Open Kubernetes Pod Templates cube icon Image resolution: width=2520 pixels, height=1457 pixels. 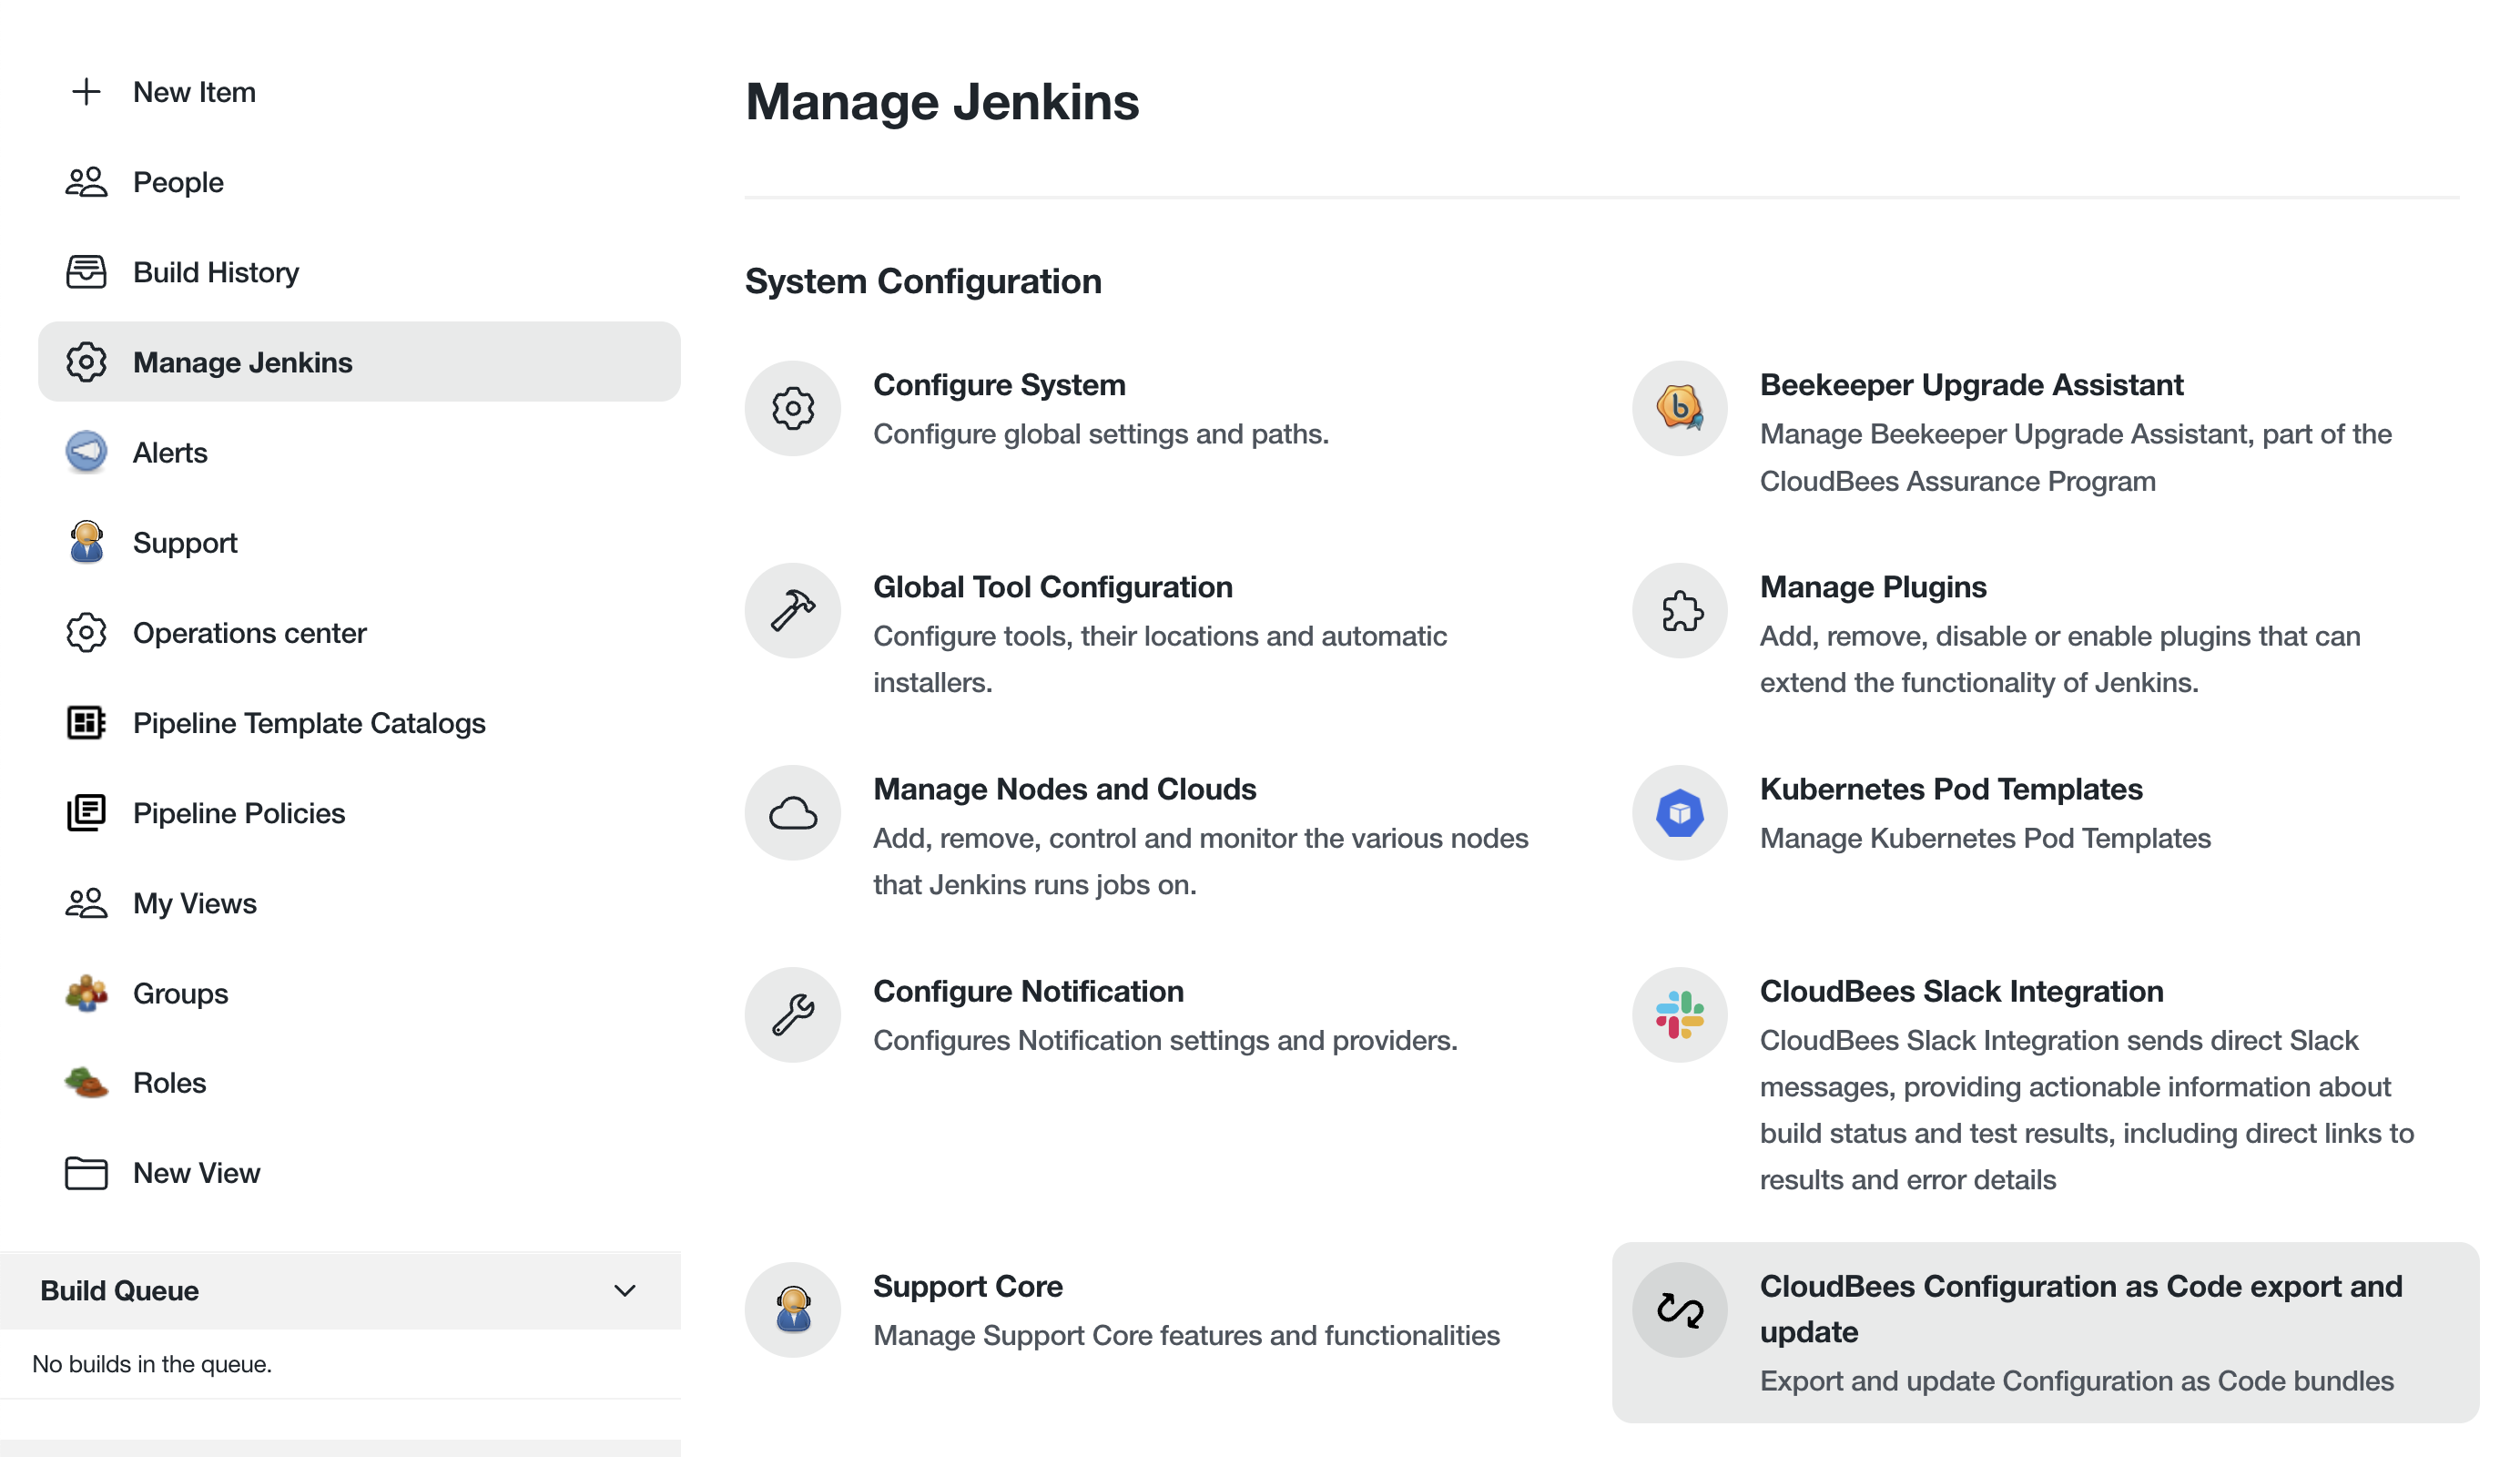coord(1679,813)
